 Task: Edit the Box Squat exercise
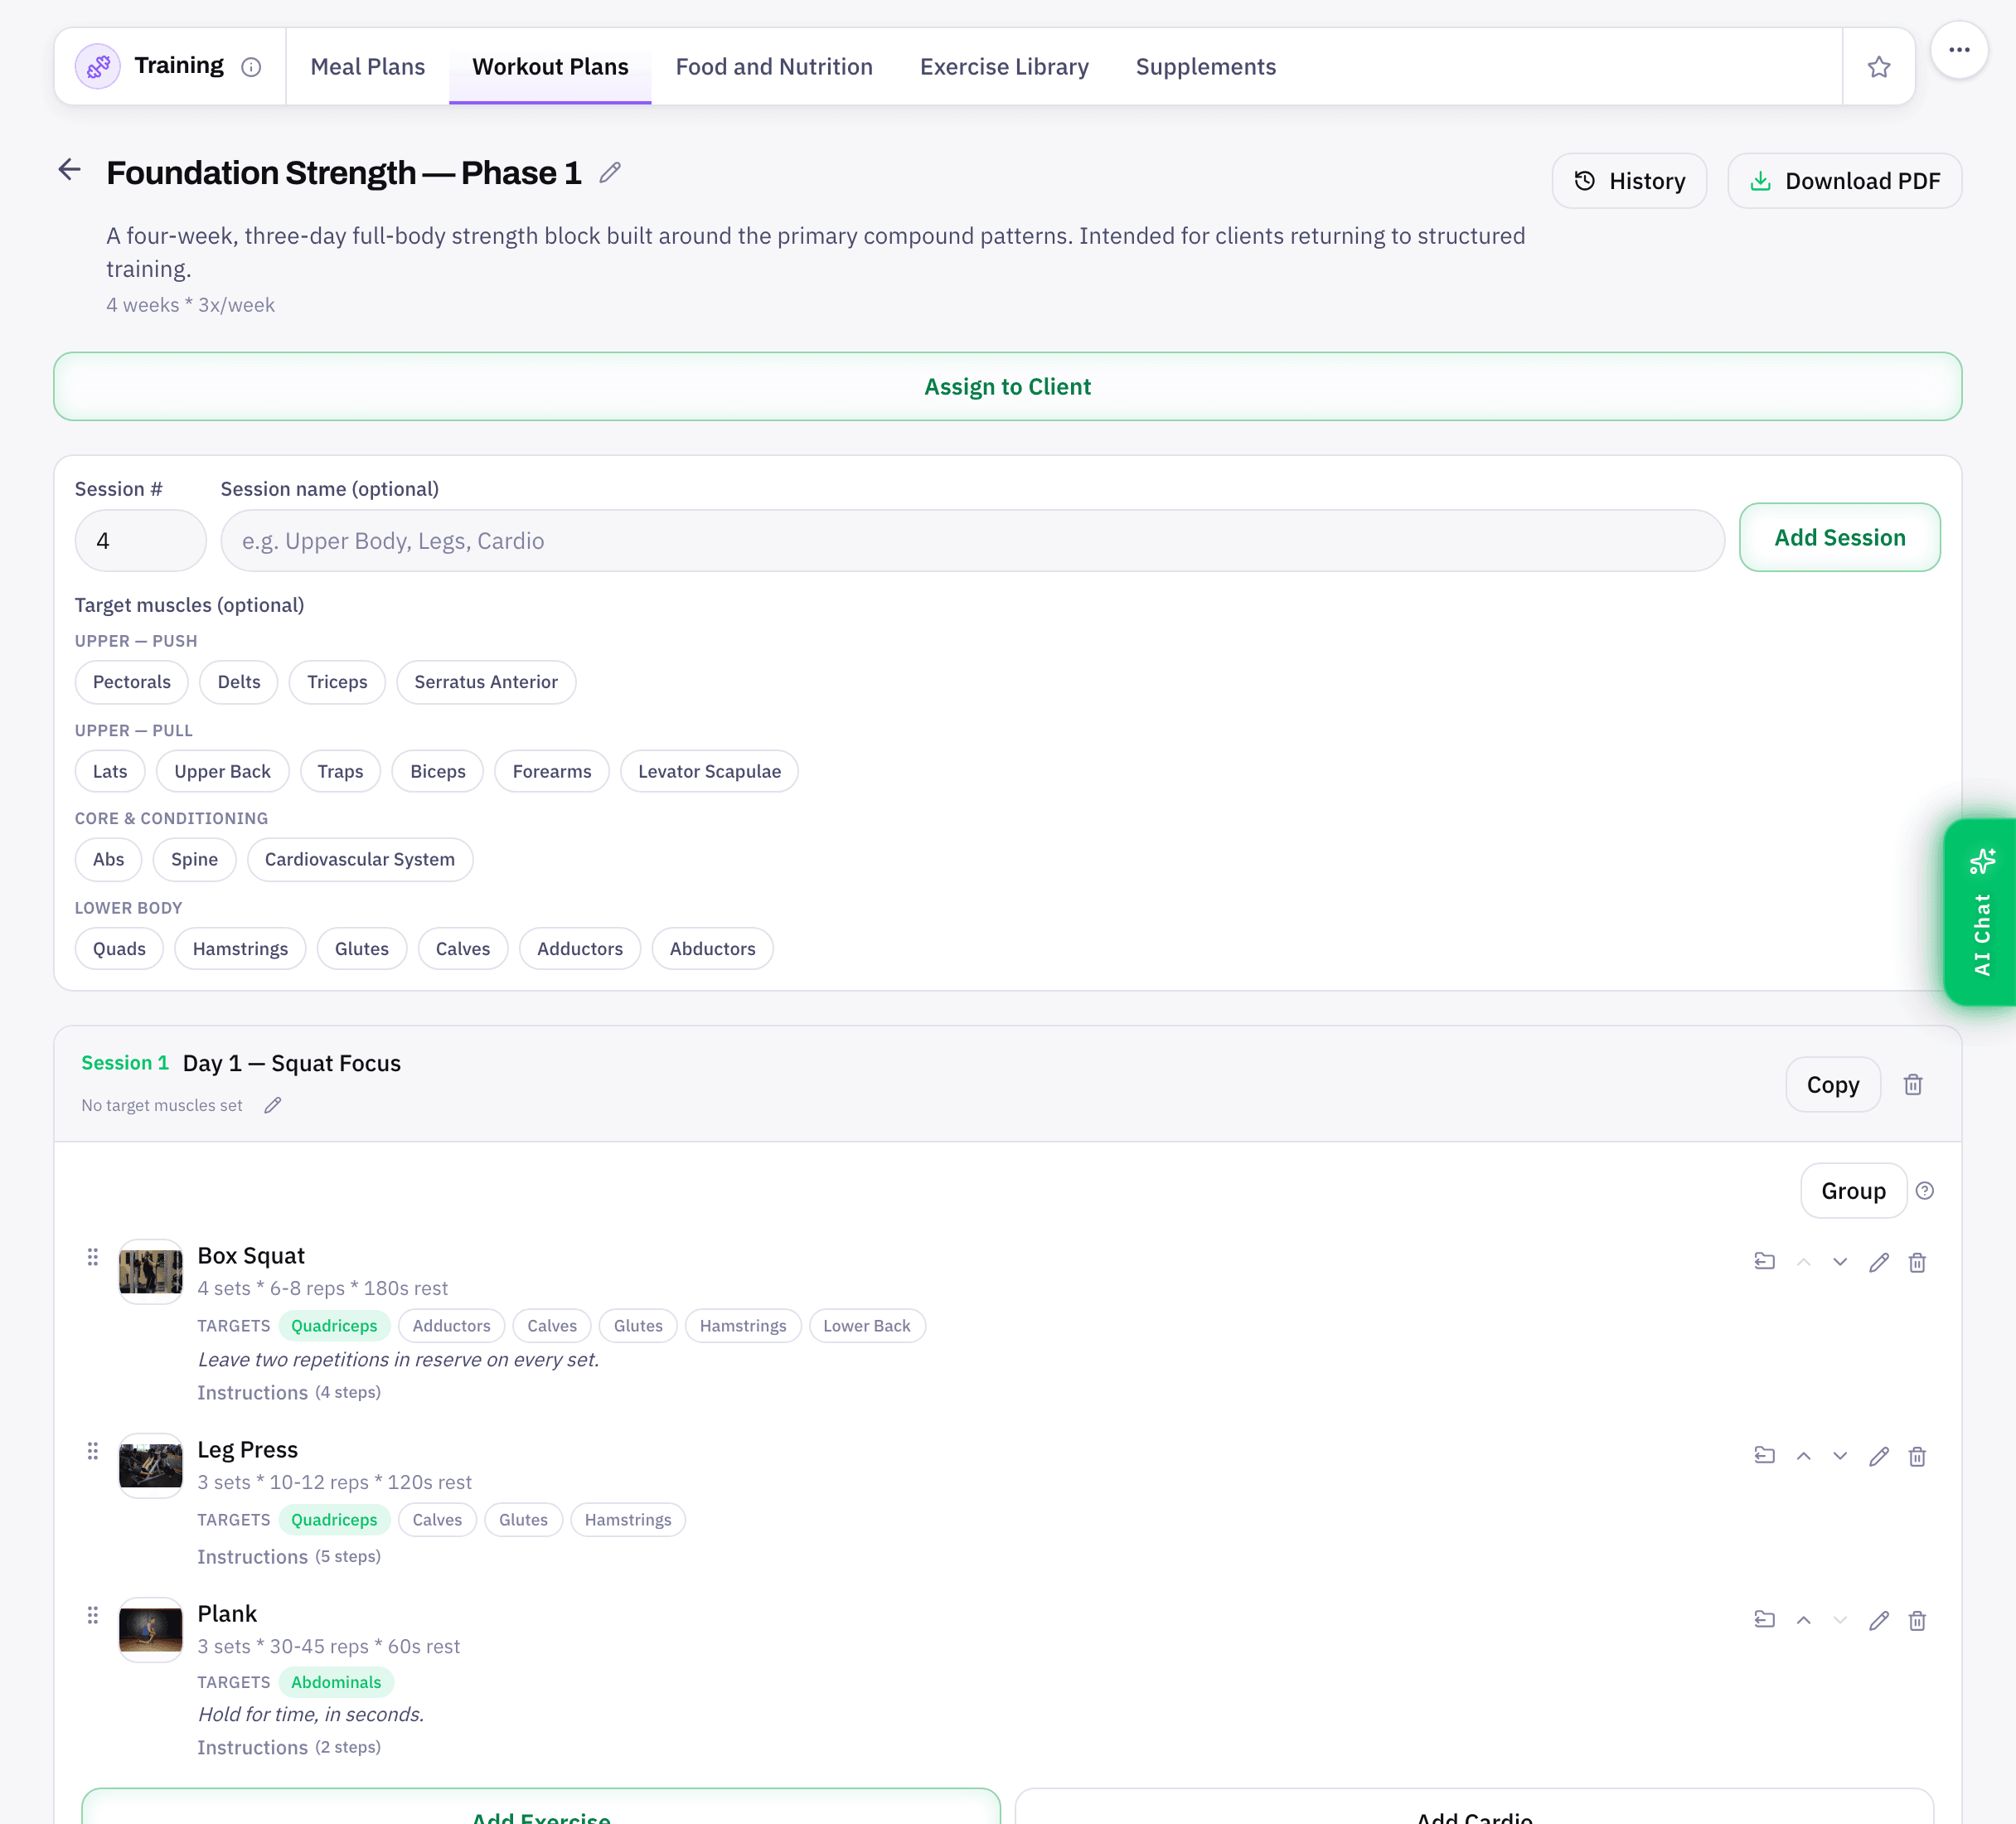(x=1878, y=1263)
